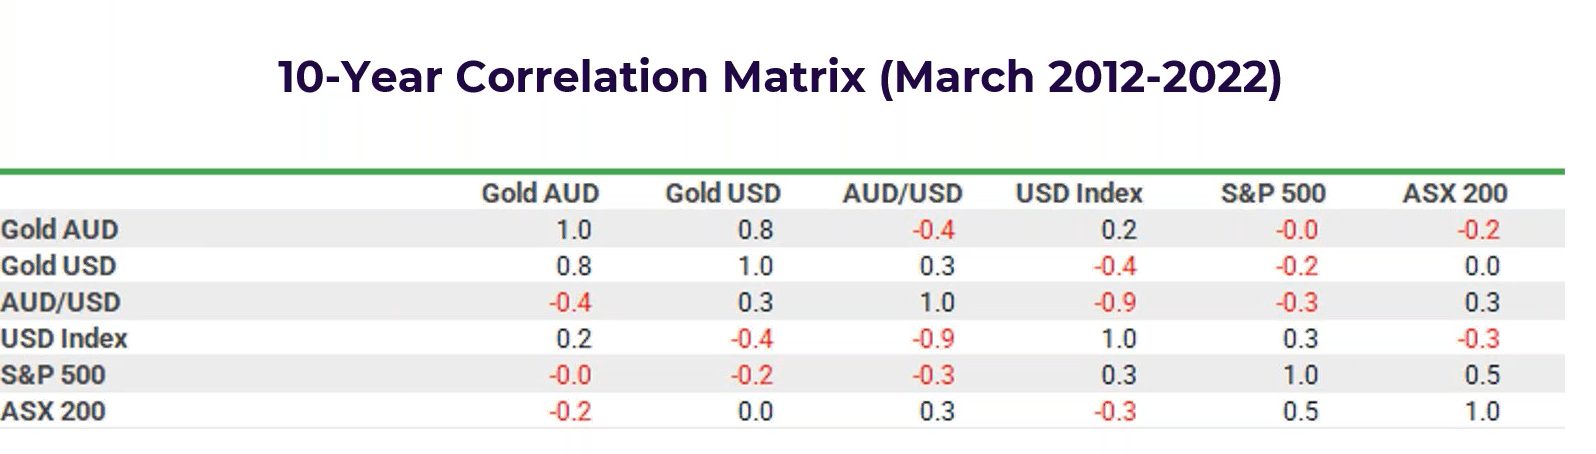Select the AUD/USD row label
Image resolution: width=1596 pixels, height=454 pixels.
(x=60, y=302)
